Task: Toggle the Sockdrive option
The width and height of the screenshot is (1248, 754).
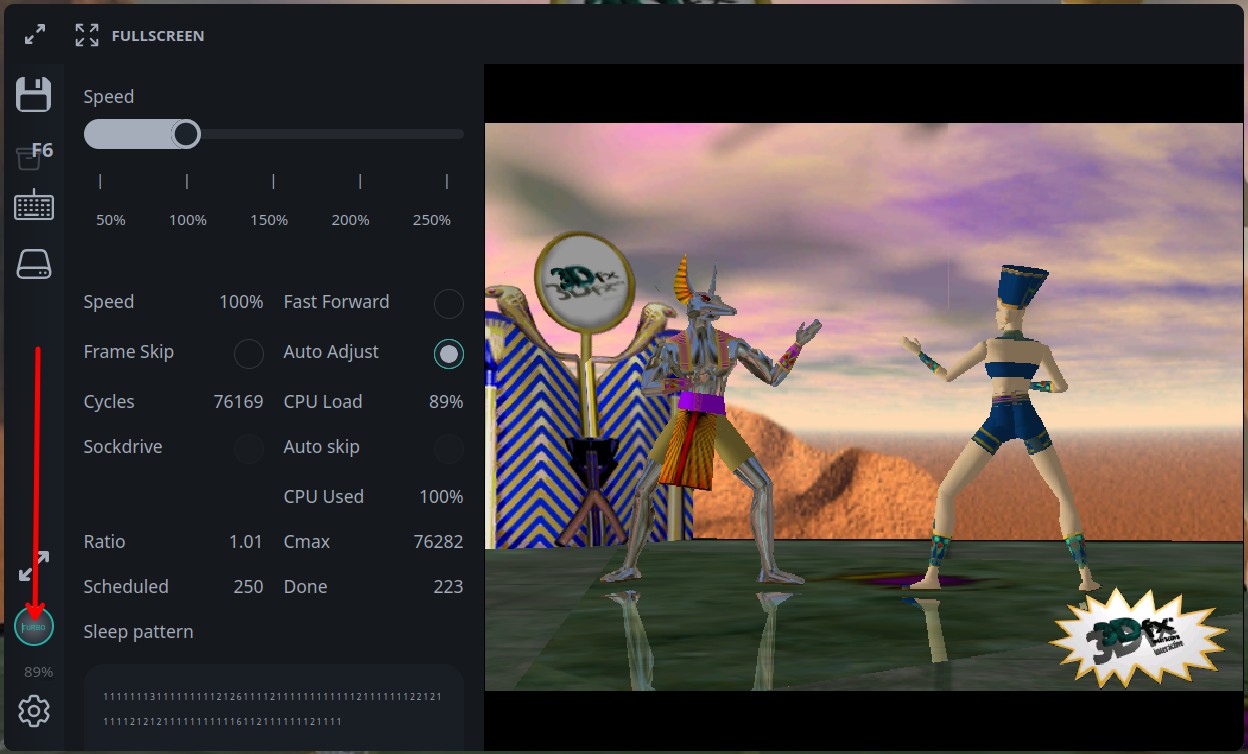Action: (248, 448)
